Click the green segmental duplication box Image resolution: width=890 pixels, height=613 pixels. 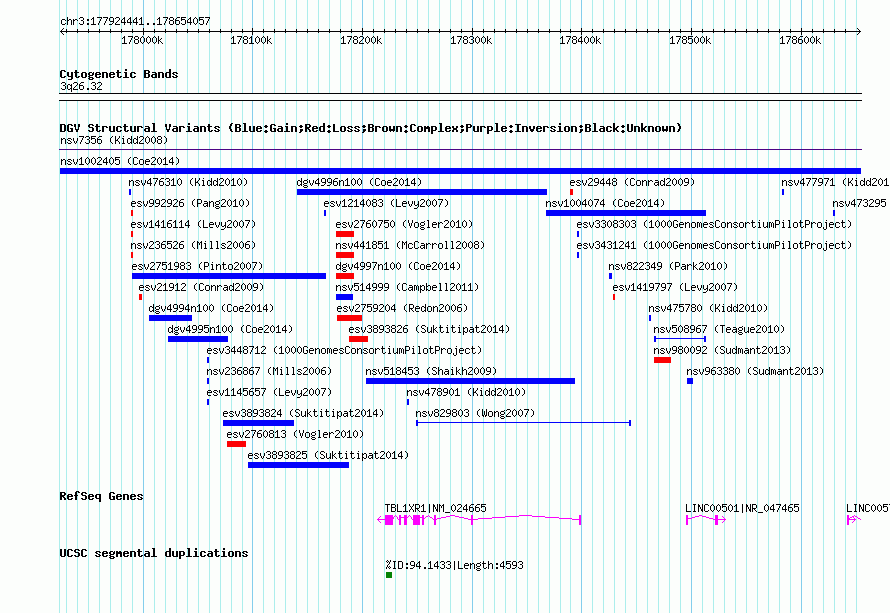click(x=389, y=575)
